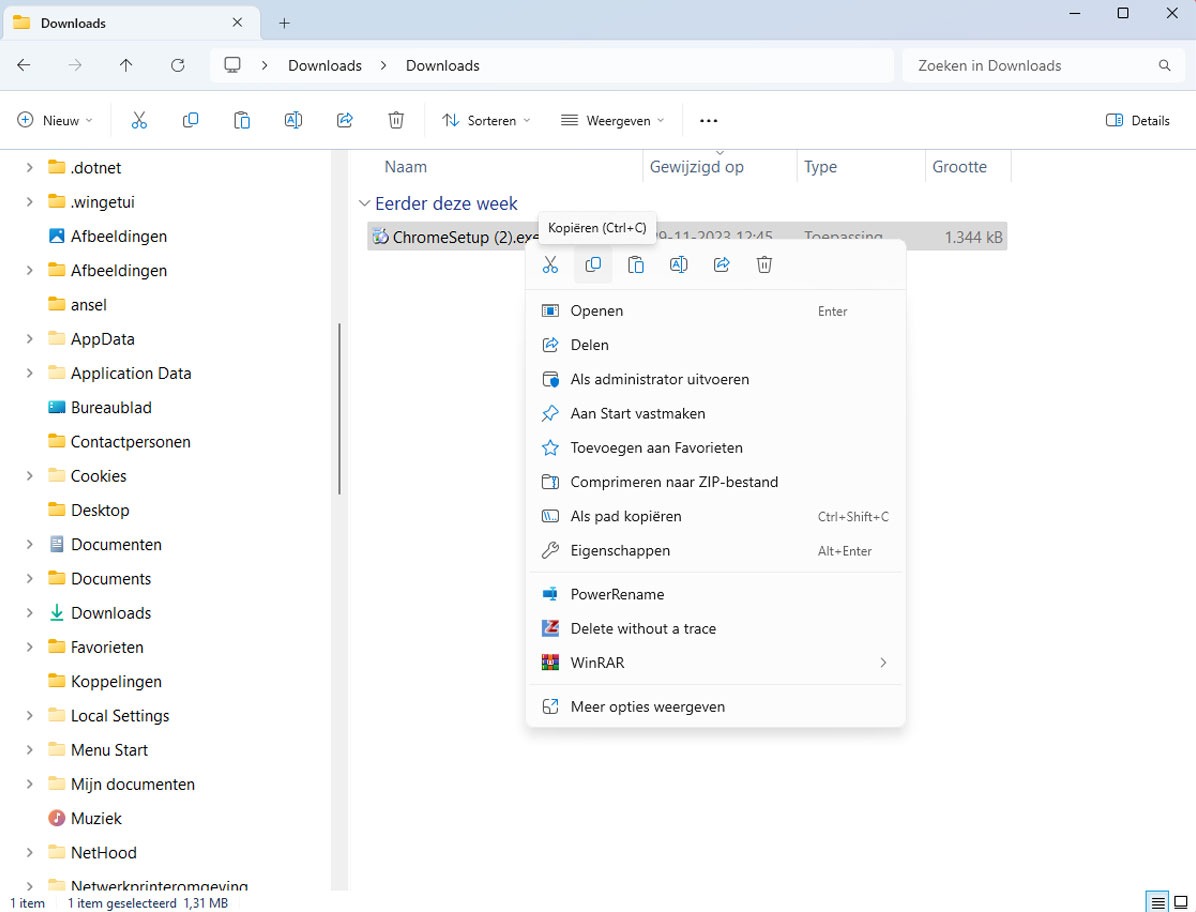Click the 1.344 kB size cell

coord(973,237)
